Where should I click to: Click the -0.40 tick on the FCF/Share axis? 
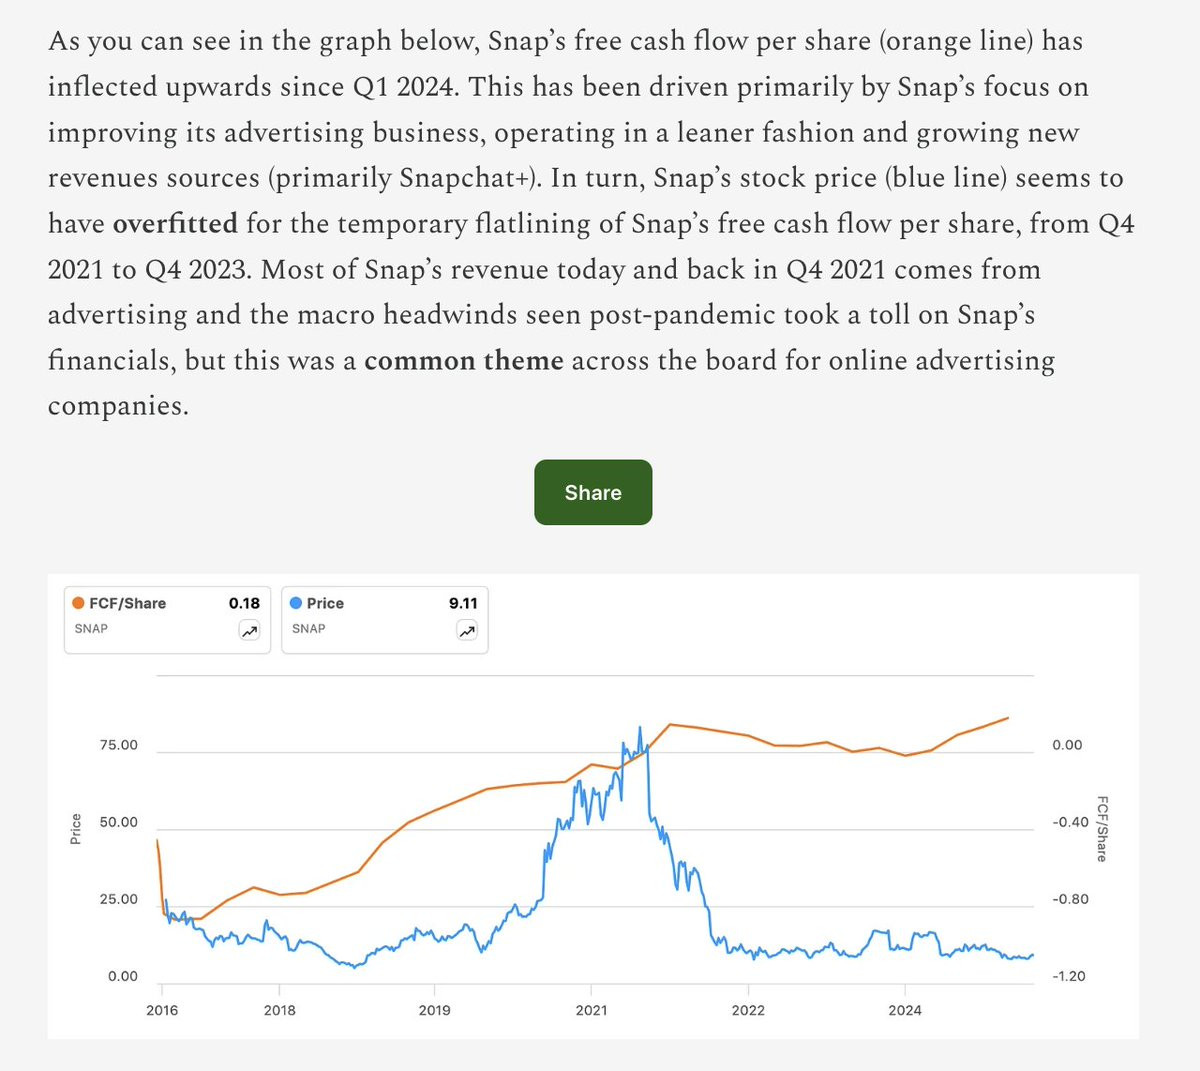[x=1070, y=822]
